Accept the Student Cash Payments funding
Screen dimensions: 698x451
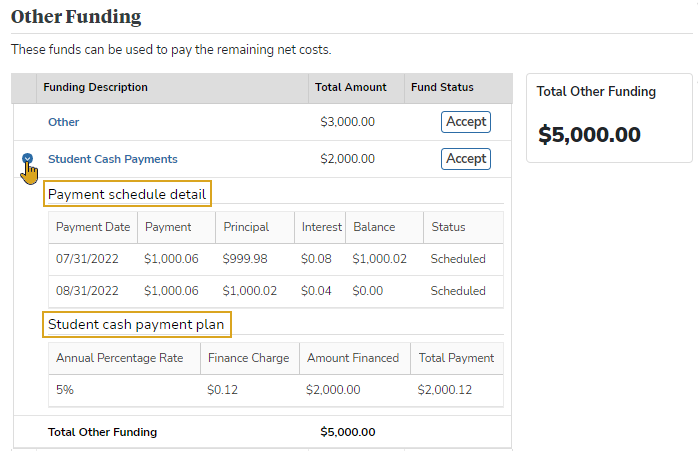466,159
